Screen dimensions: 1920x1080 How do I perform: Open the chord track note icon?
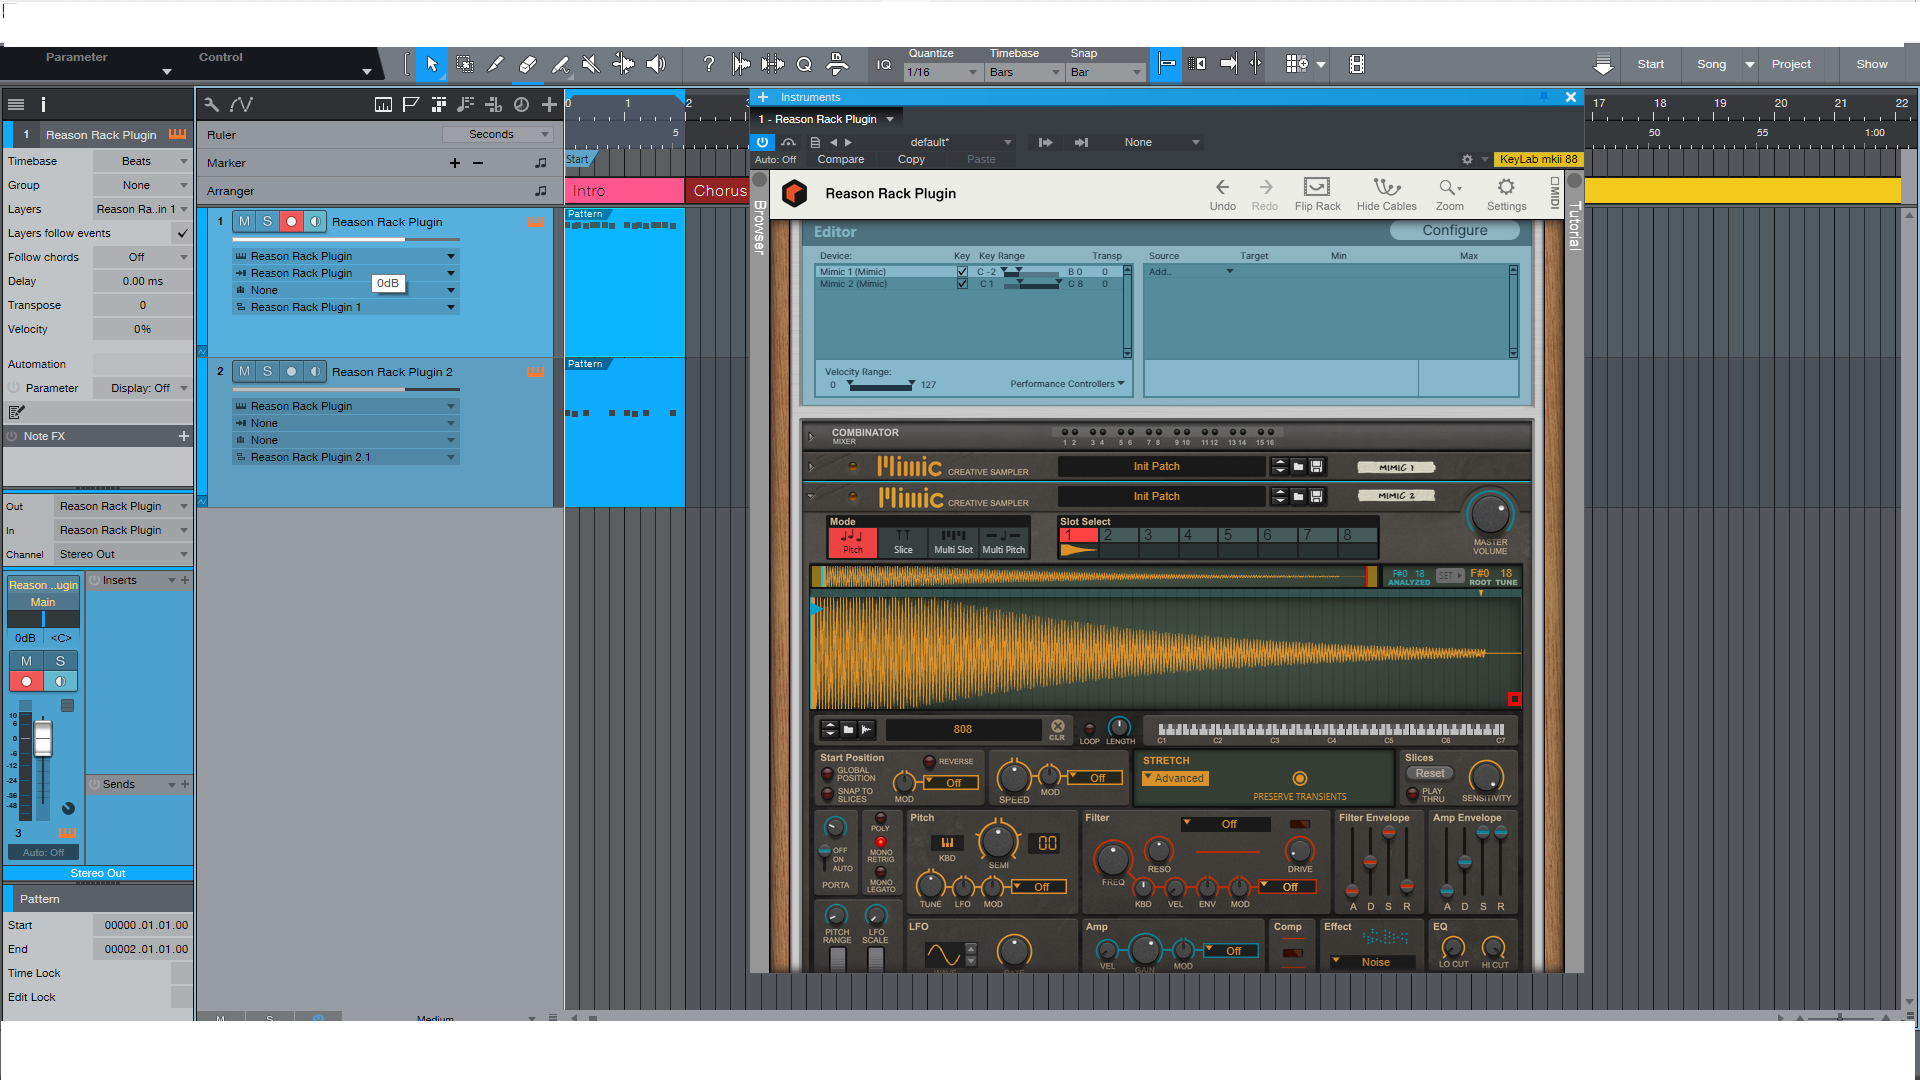click(x=466, y=104)
